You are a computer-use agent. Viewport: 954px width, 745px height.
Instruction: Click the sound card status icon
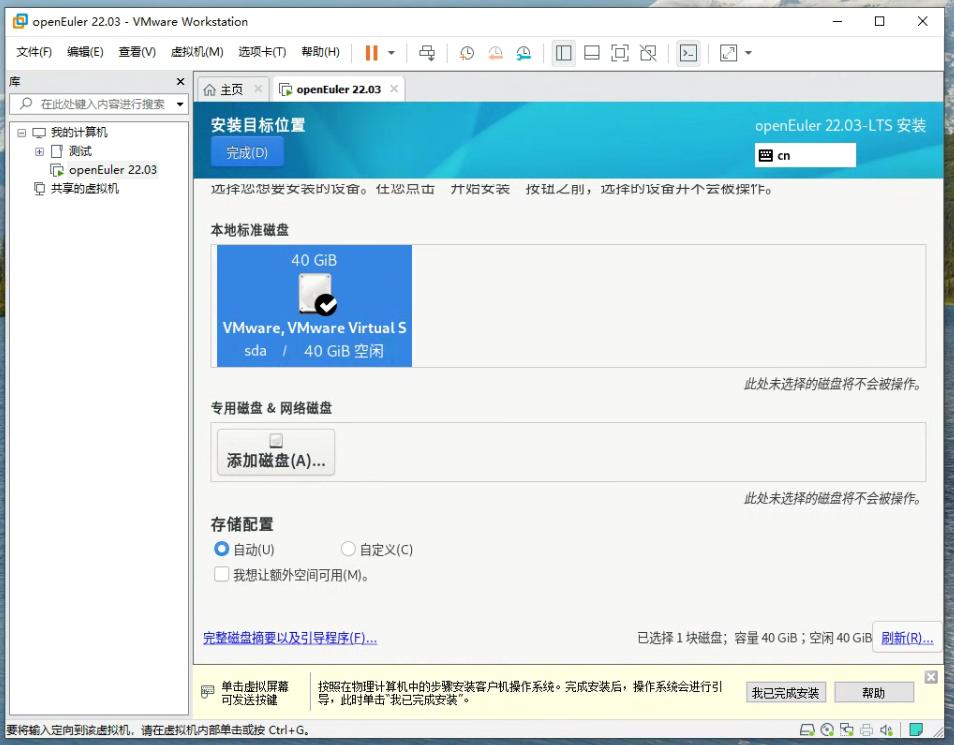tap(886, 730)
